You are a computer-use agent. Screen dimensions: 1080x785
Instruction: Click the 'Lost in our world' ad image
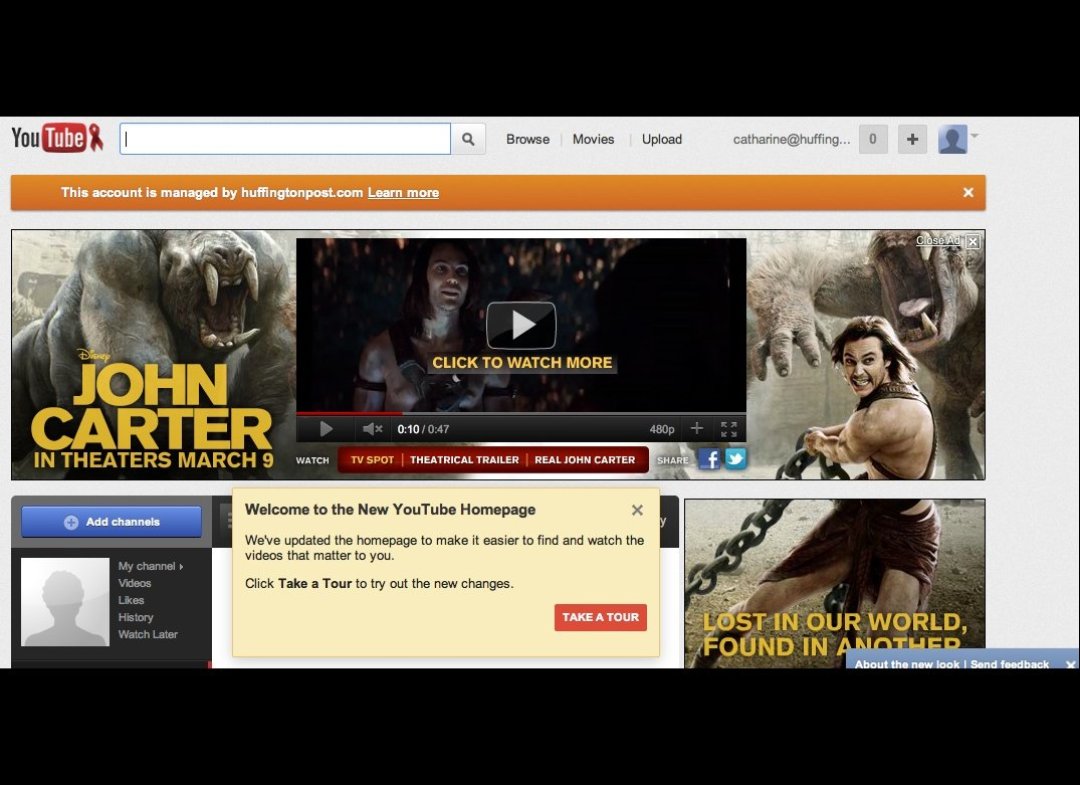[x=834, y=583]
